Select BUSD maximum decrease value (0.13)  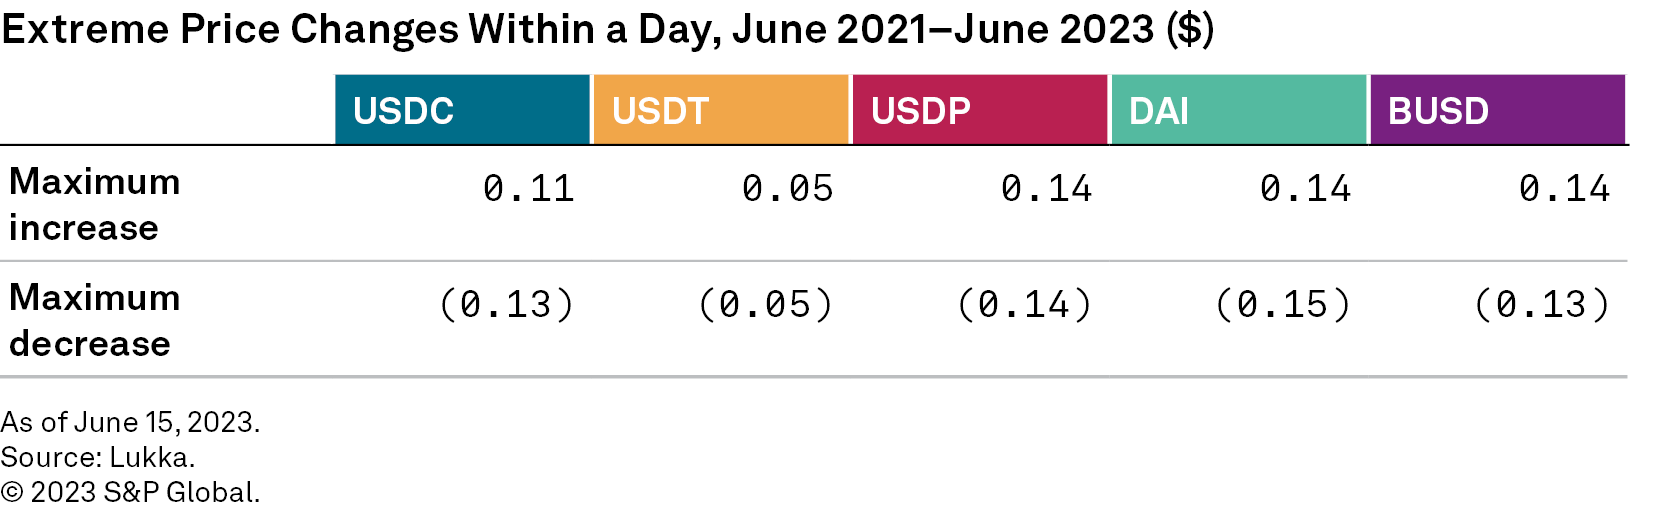(x=1543, y=305)
